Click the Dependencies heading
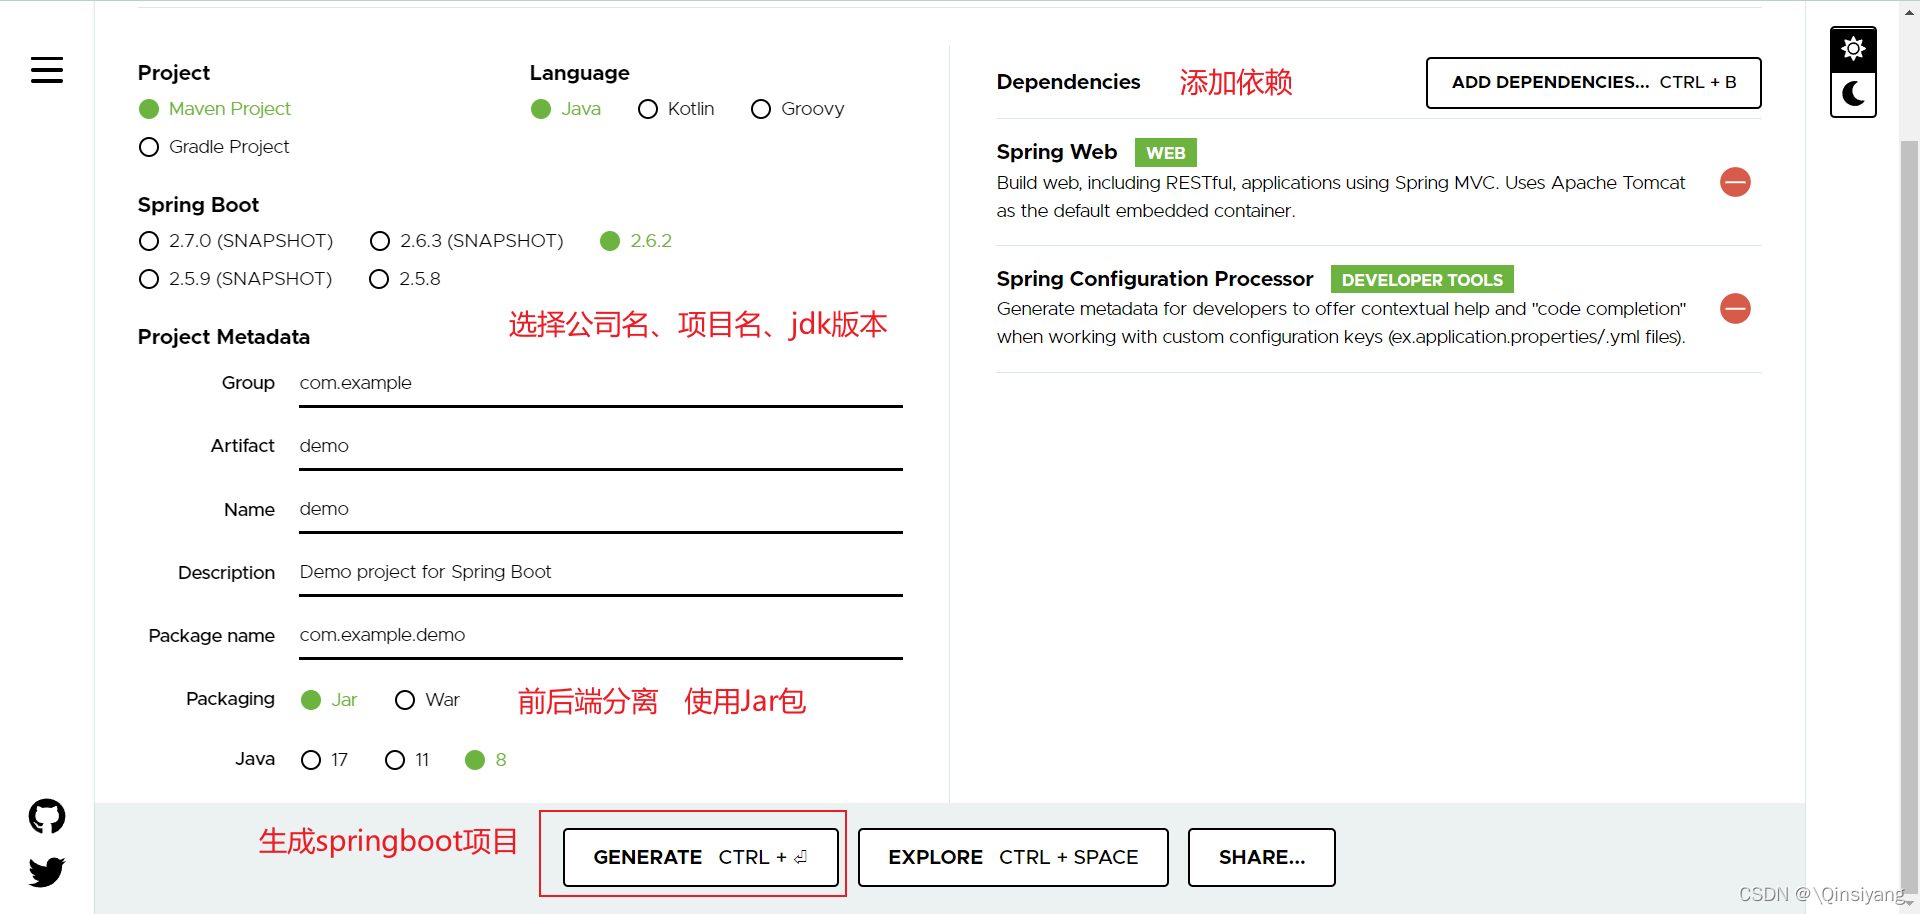Viewport: 1920px width, 914px height. pyautogui.click(x=1068, y=82)
